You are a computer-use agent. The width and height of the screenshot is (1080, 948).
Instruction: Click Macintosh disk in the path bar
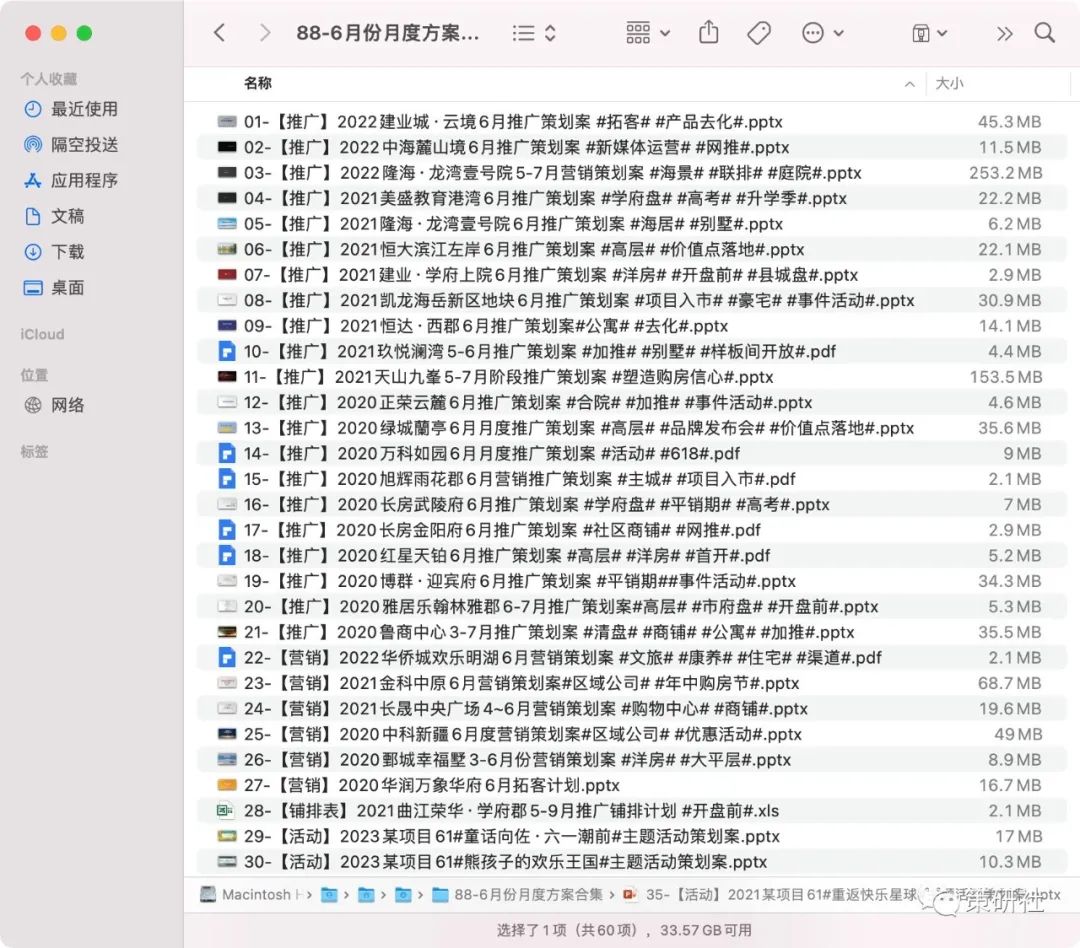pyautogui.click(x=251, y=894)
